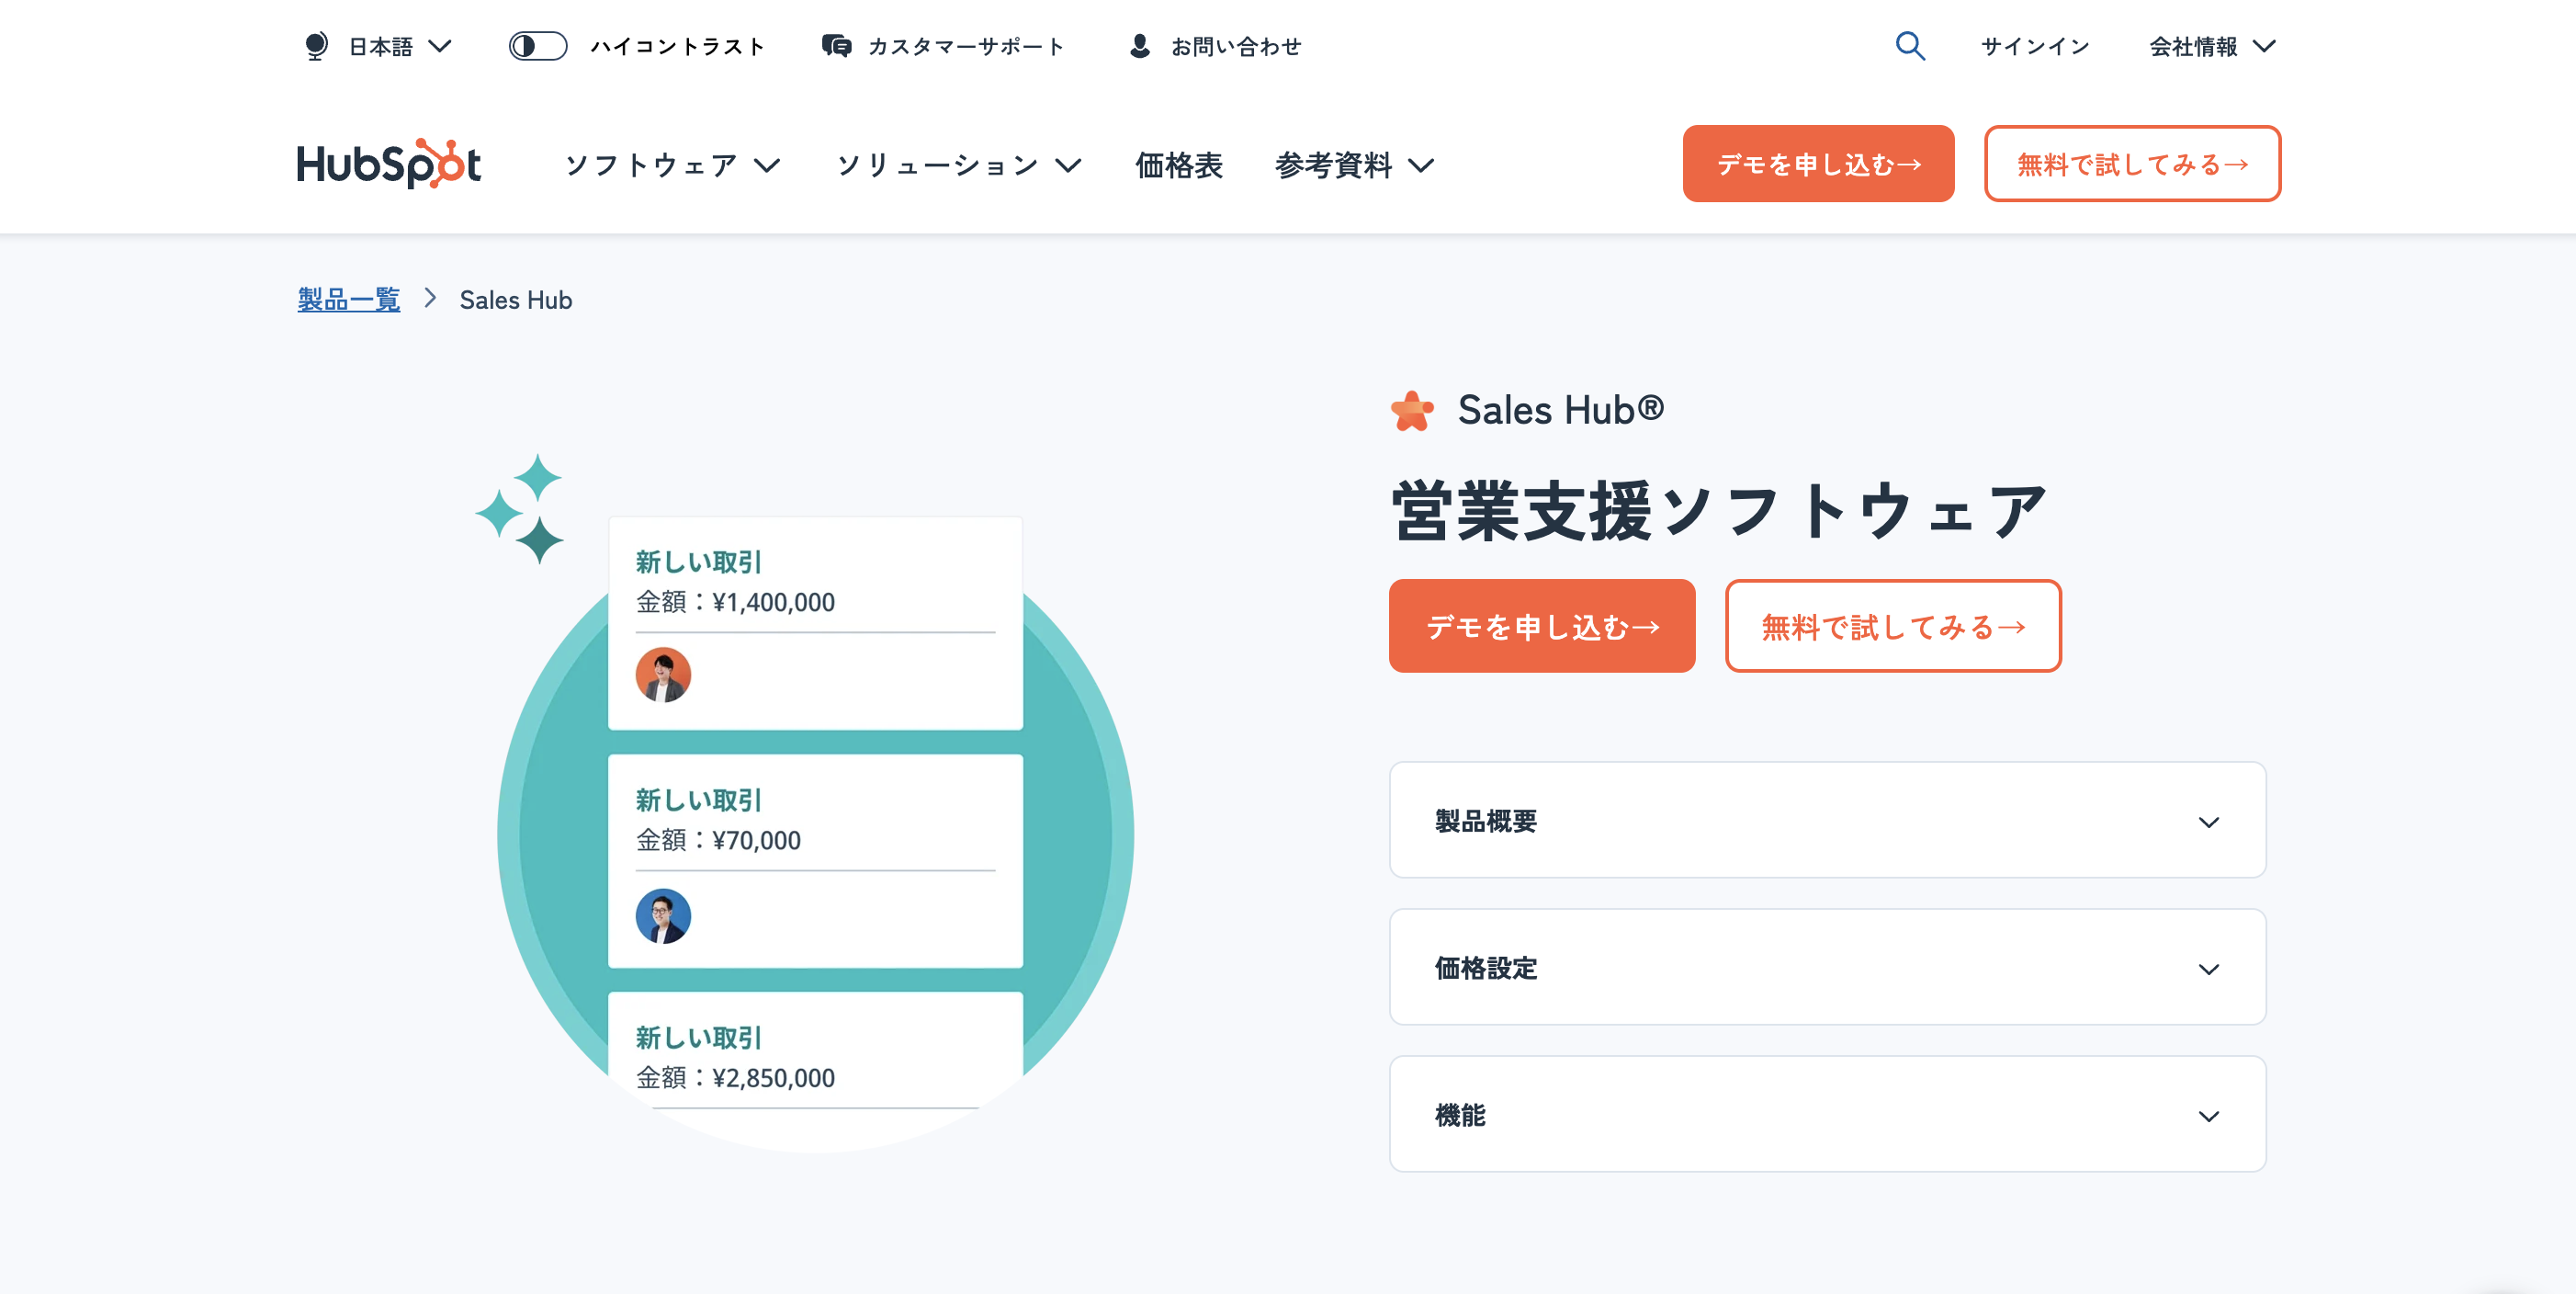
Task: Click the search magnifier icon
Action: pos(1911,46)
